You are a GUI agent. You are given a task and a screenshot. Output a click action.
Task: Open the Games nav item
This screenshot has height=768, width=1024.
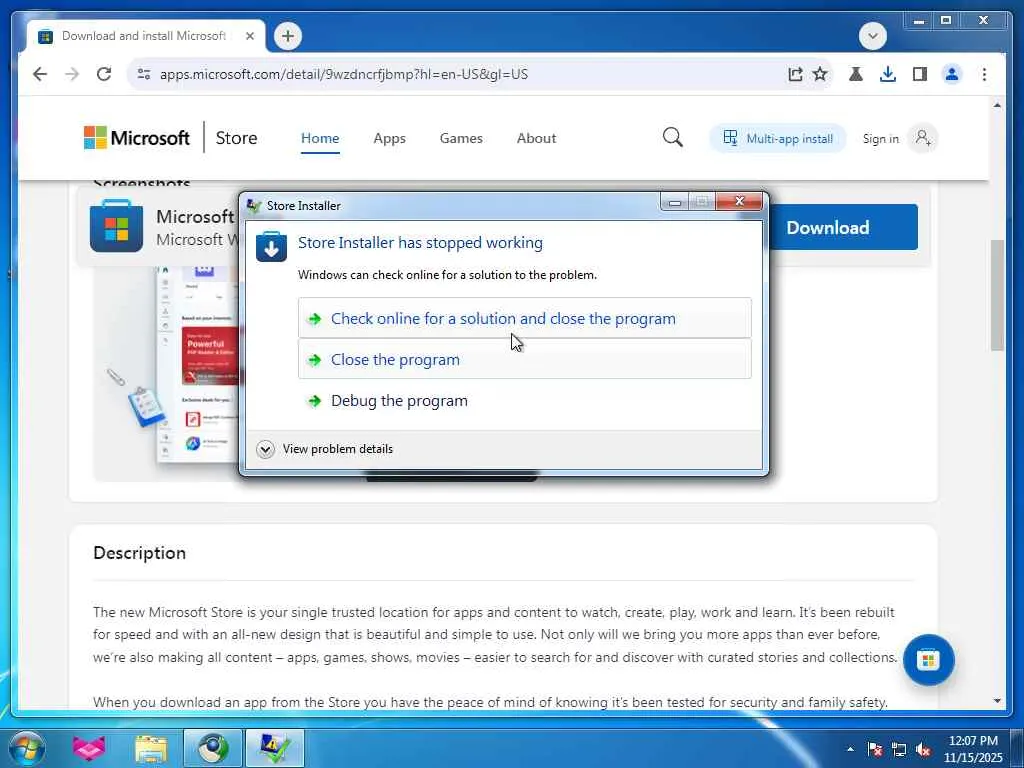[x=461, y=138]
